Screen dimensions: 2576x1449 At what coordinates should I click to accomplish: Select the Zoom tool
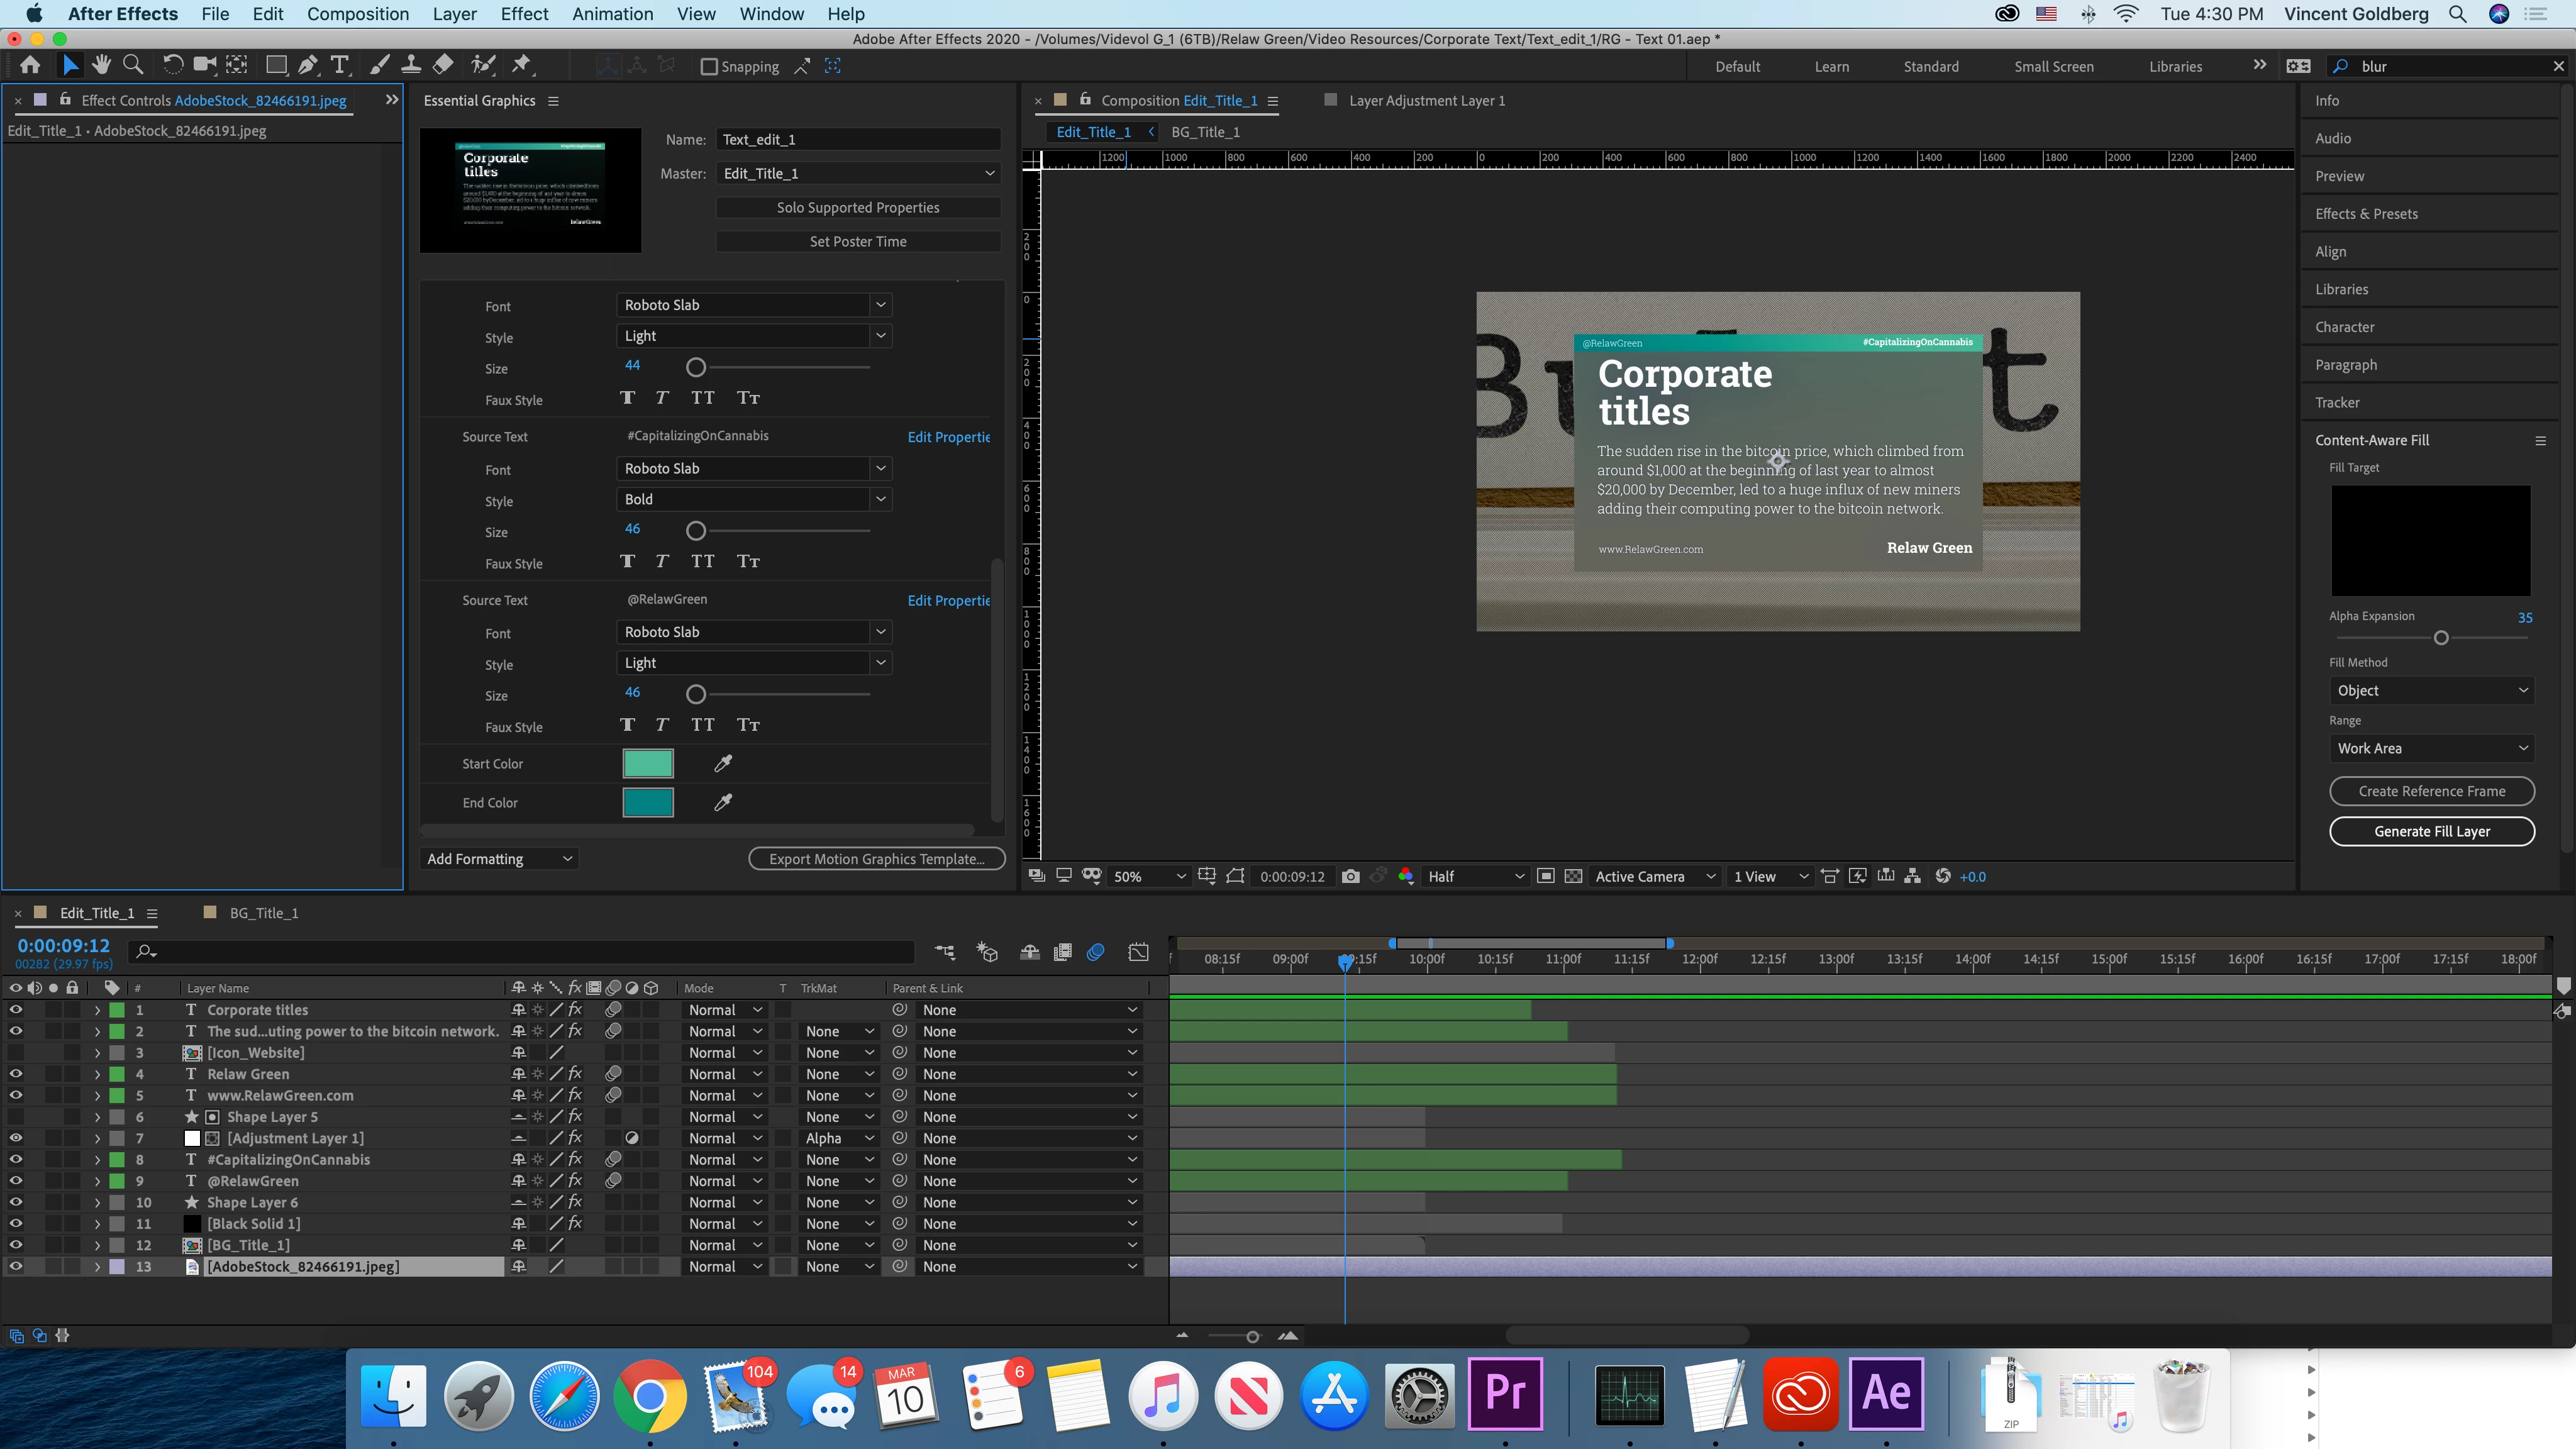(x=132, y=66)
